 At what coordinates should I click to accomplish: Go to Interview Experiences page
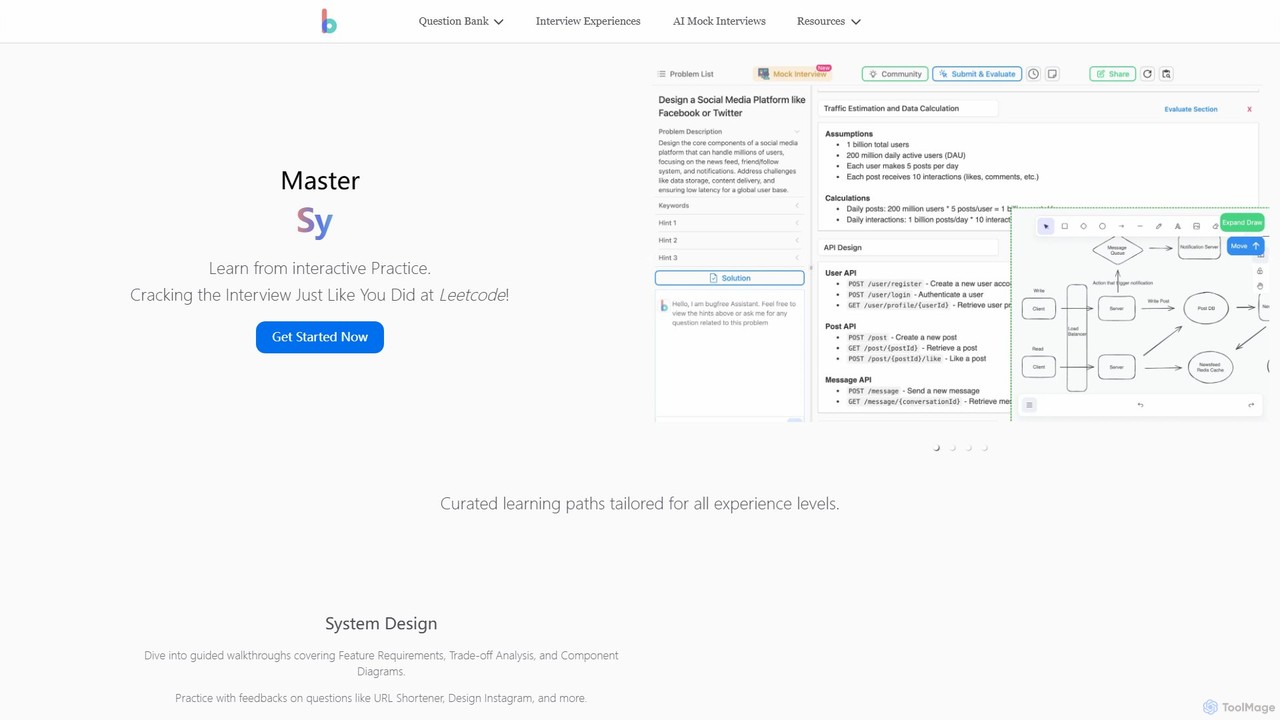588,21
